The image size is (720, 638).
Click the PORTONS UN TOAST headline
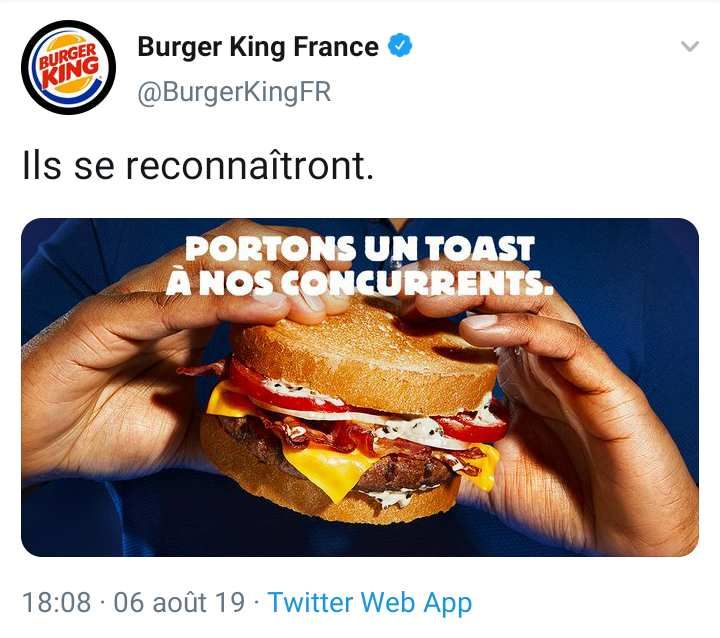[x=360, y=248]
